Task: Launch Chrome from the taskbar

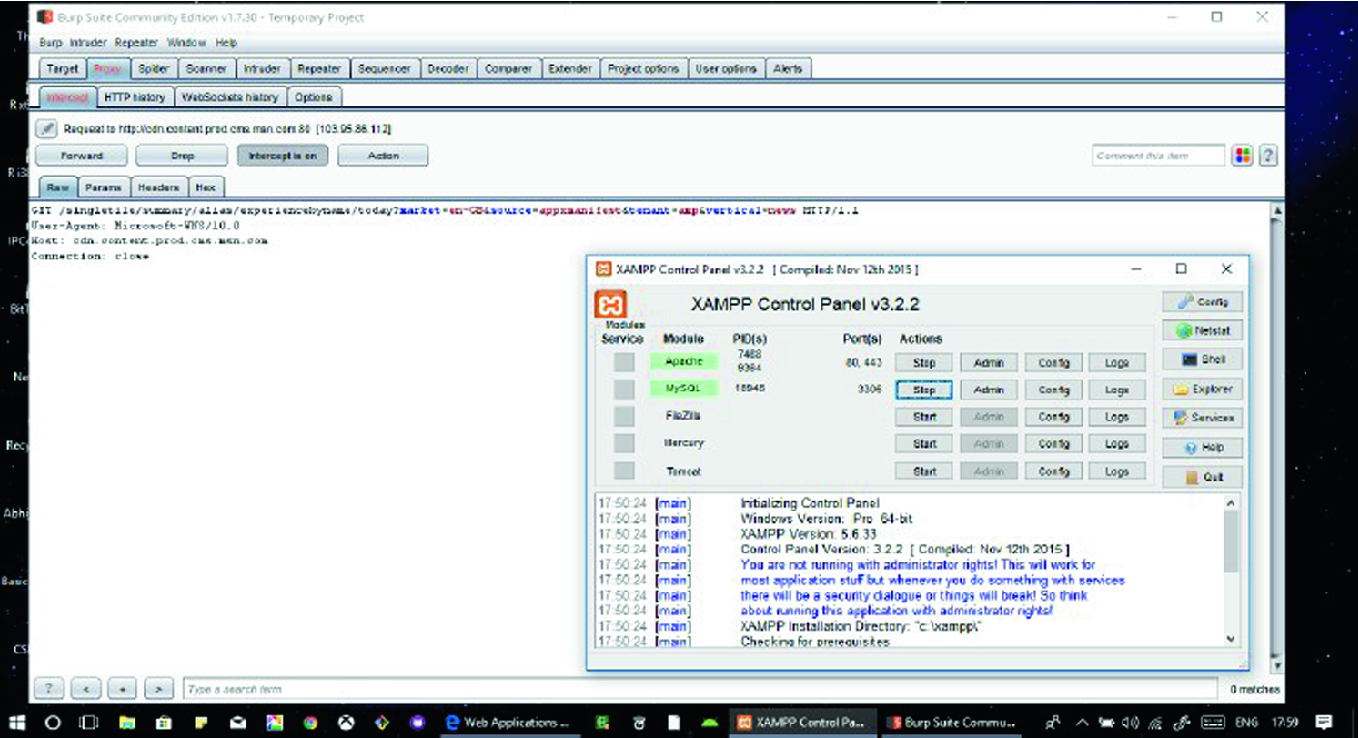Action: coord(310,721)
